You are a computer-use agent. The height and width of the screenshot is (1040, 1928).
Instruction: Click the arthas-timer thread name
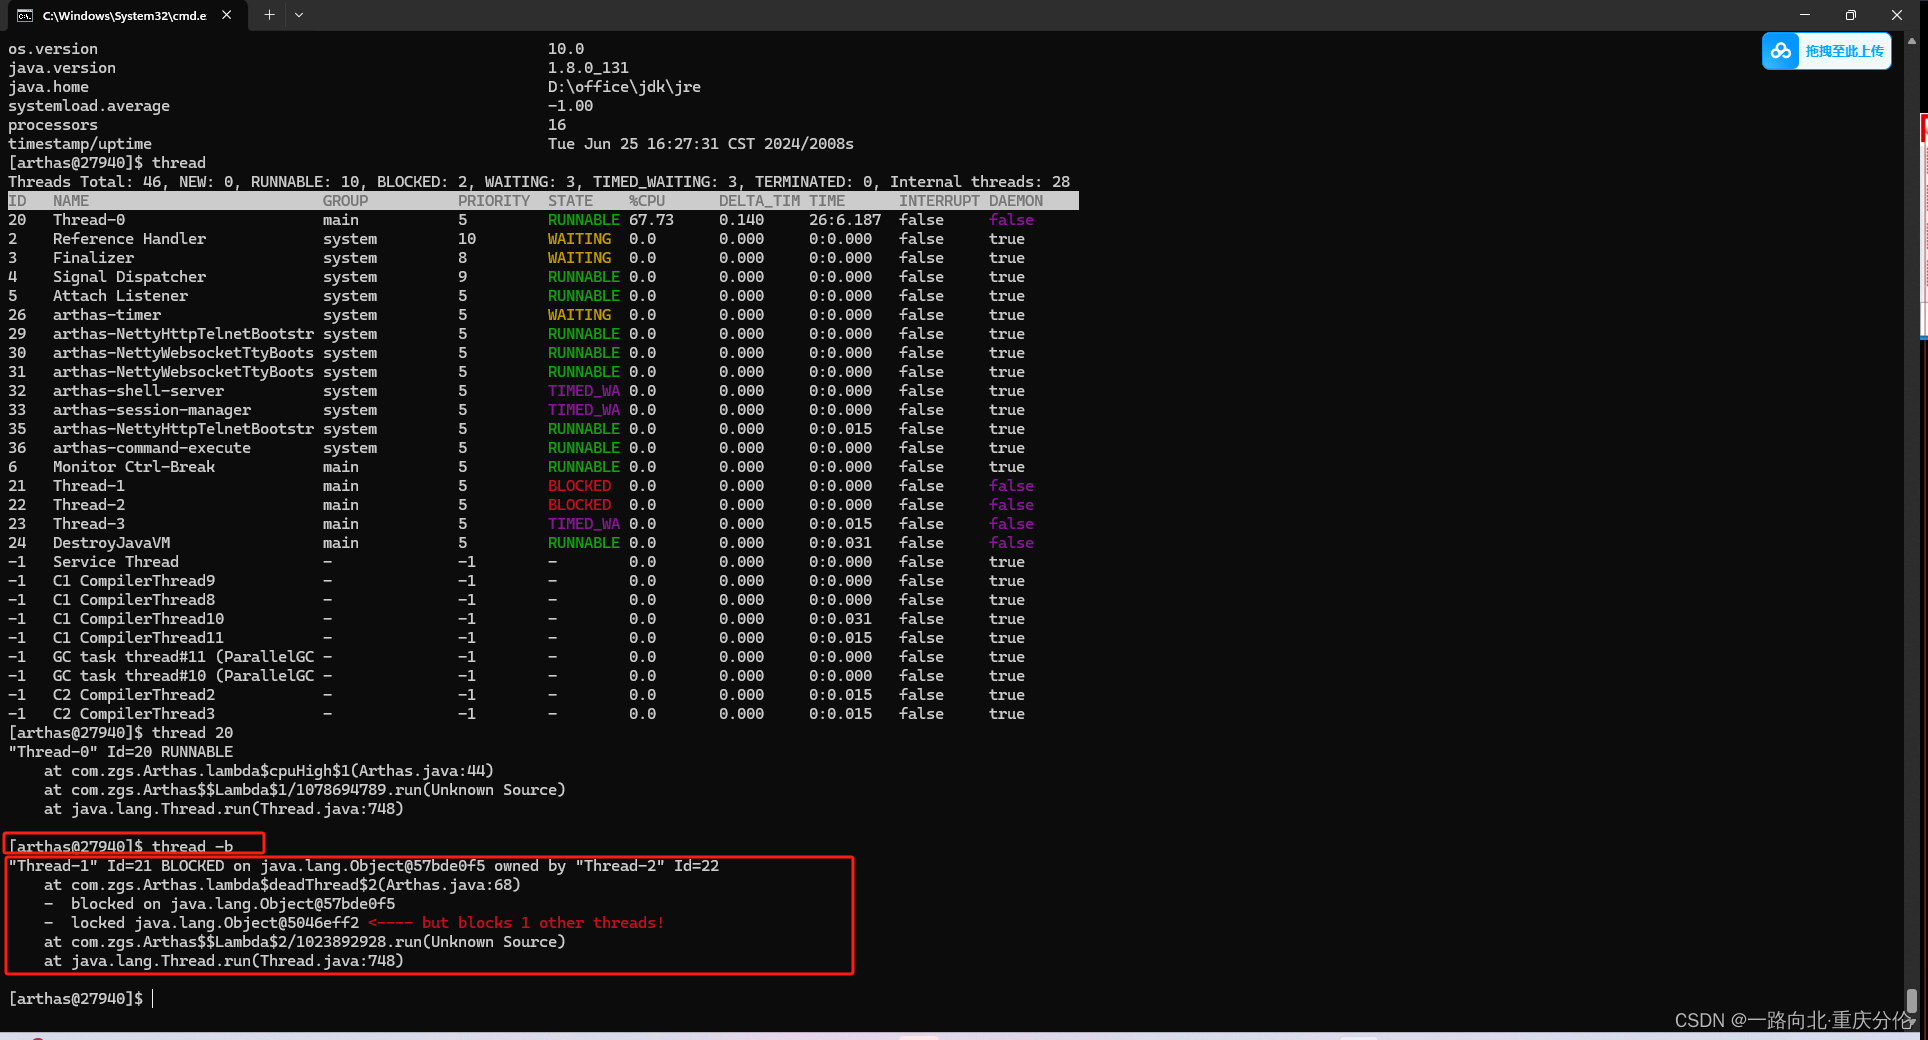pyautogui.click(x=107, y=315)
